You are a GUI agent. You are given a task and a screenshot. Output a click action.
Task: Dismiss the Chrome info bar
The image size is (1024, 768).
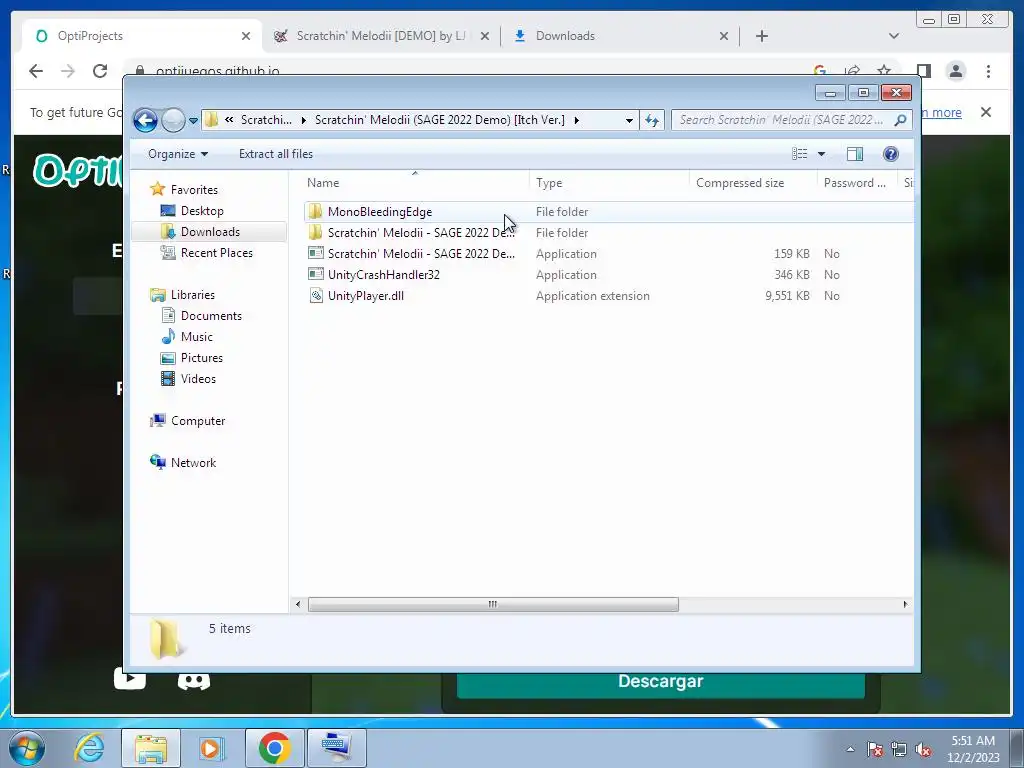(x=986, y=112)
